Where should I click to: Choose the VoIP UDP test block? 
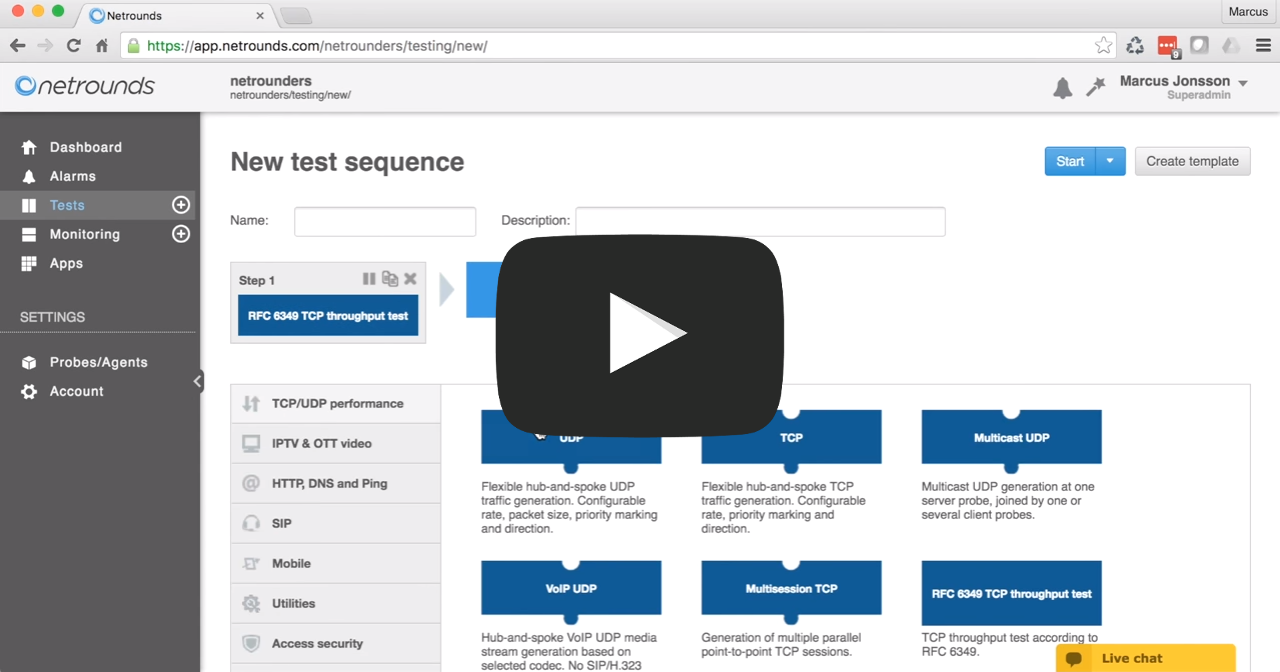(x=571, y=588)
